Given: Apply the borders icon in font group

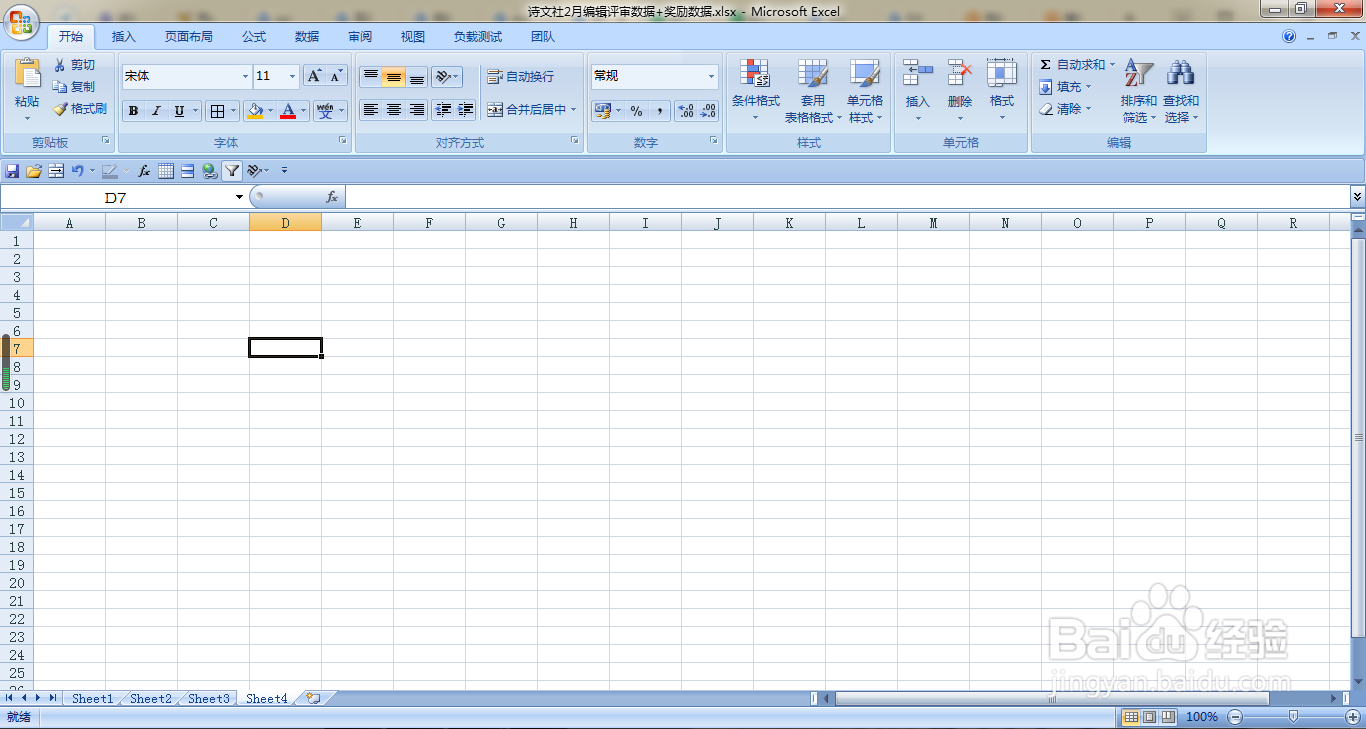Looking at the screenshot, I should (217, 111).
